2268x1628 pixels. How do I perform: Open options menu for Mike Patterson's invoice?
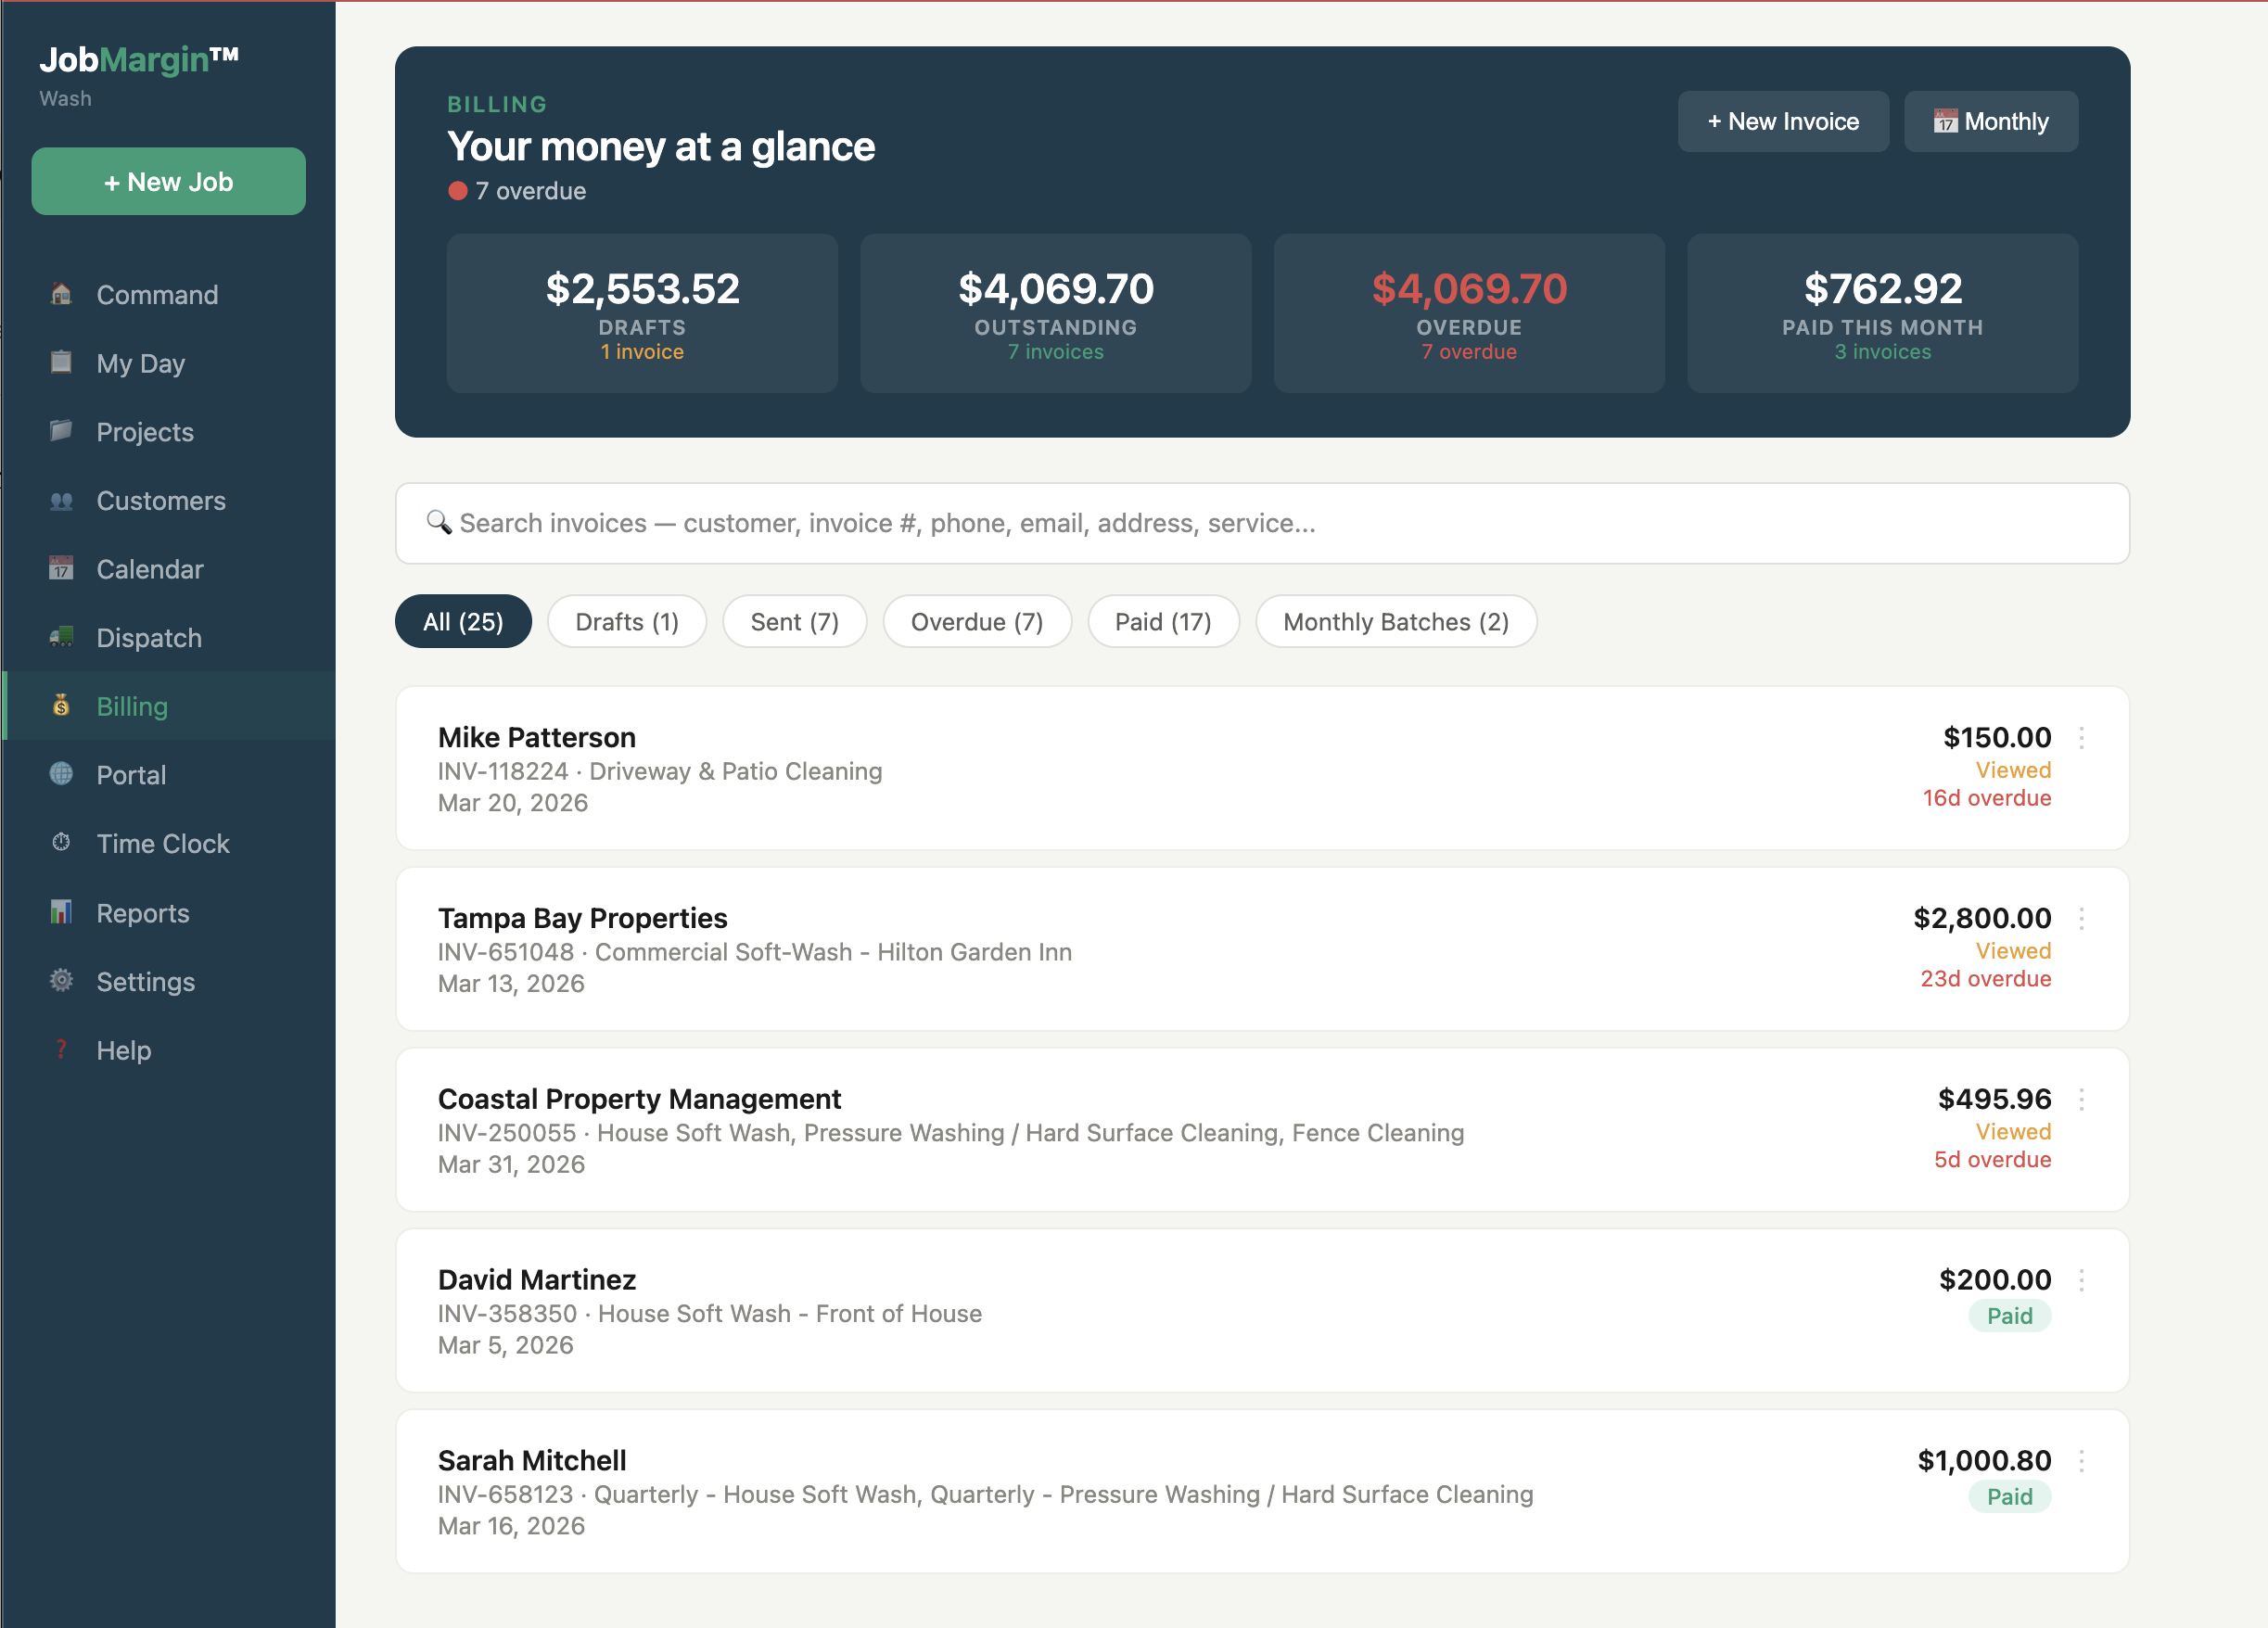tap(2083, 740)
